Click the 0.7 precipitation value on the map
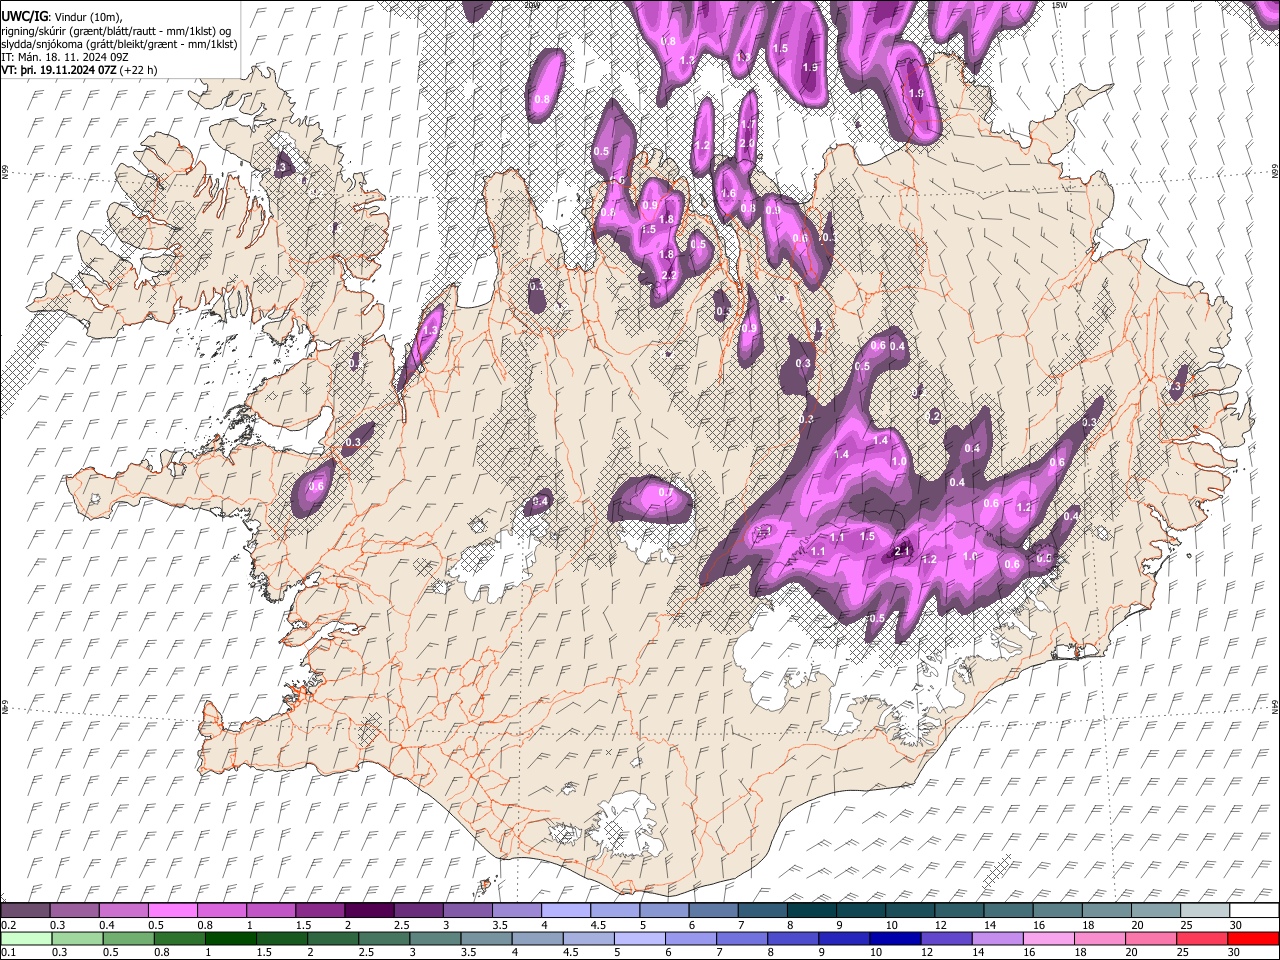1280x960 pixels. (x=666, y=492)
